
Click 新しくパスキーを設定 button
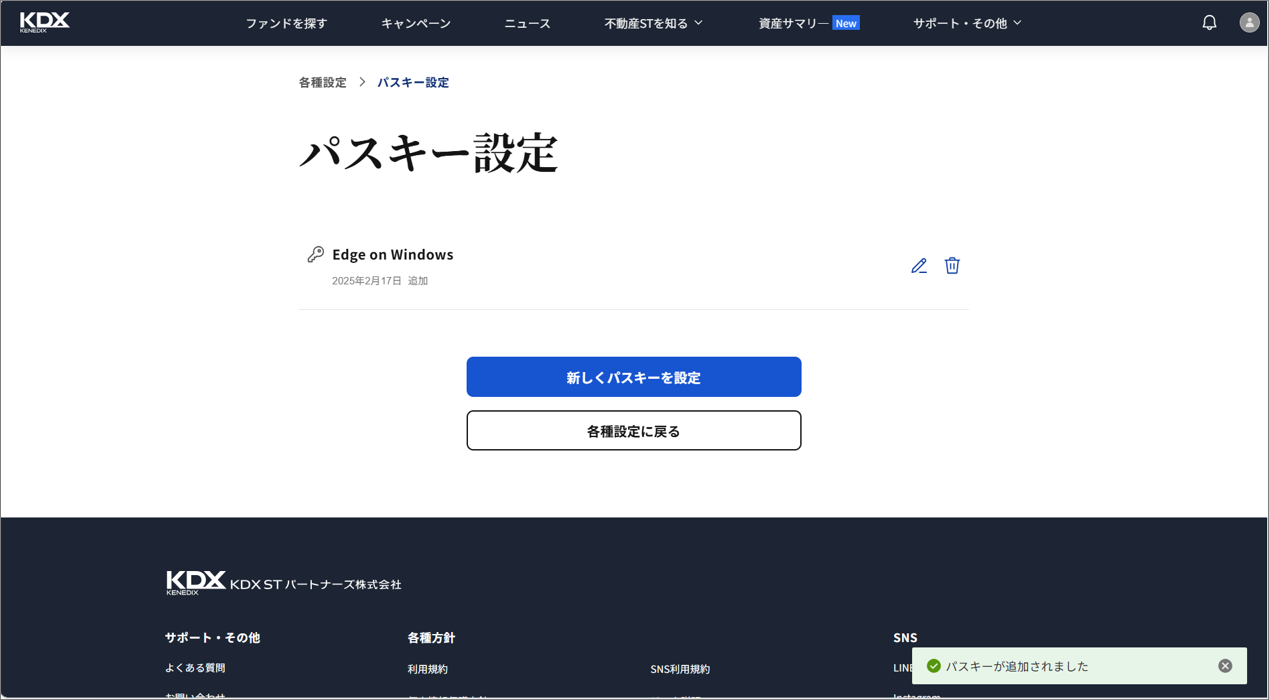click(x=634, y=377)
